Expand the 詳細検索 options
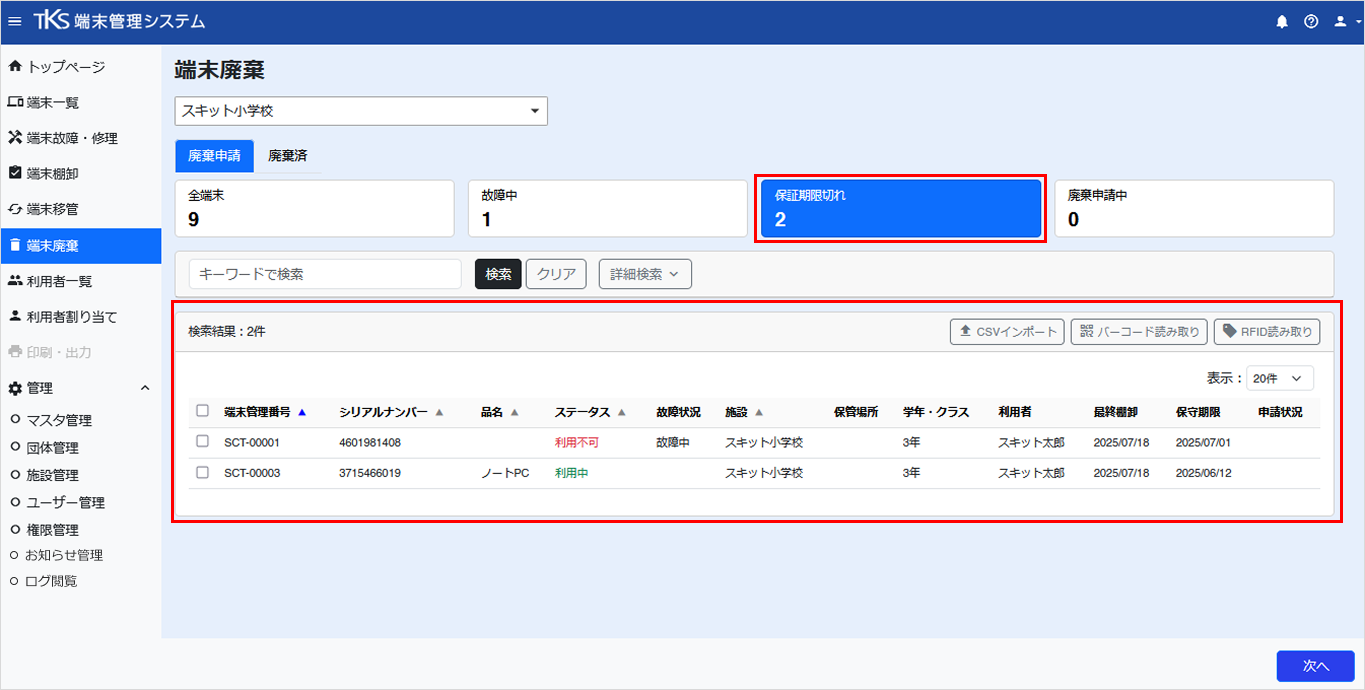 point(645,274)
